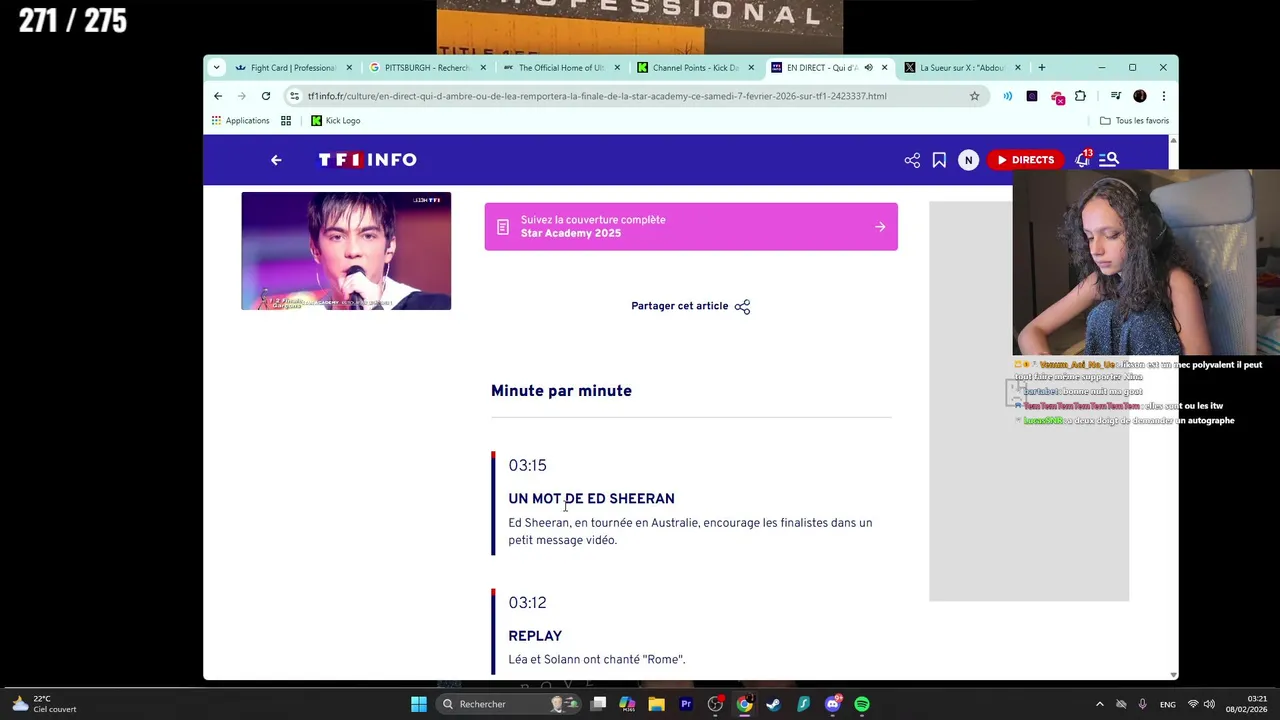Open Premiere Pro from the taskbar
The width and height of the screenshot is (1280, 720).
pyautogui.click(x=686, y=704)
